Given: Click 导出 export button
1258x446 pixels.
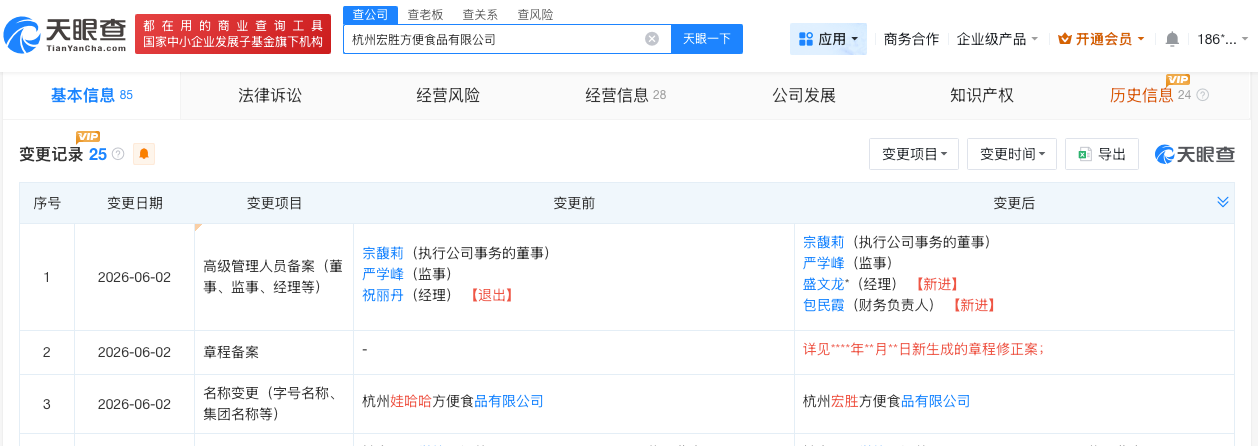Looking at the screenshot, I should tap(1101, 154).
